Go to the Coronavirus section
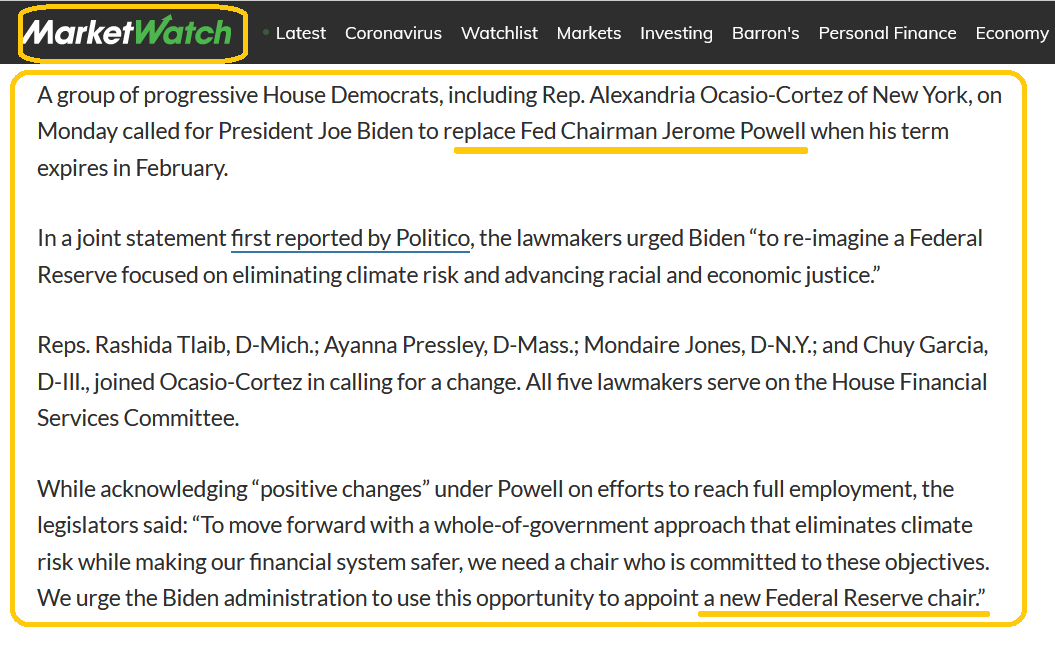 click(393, 33)
